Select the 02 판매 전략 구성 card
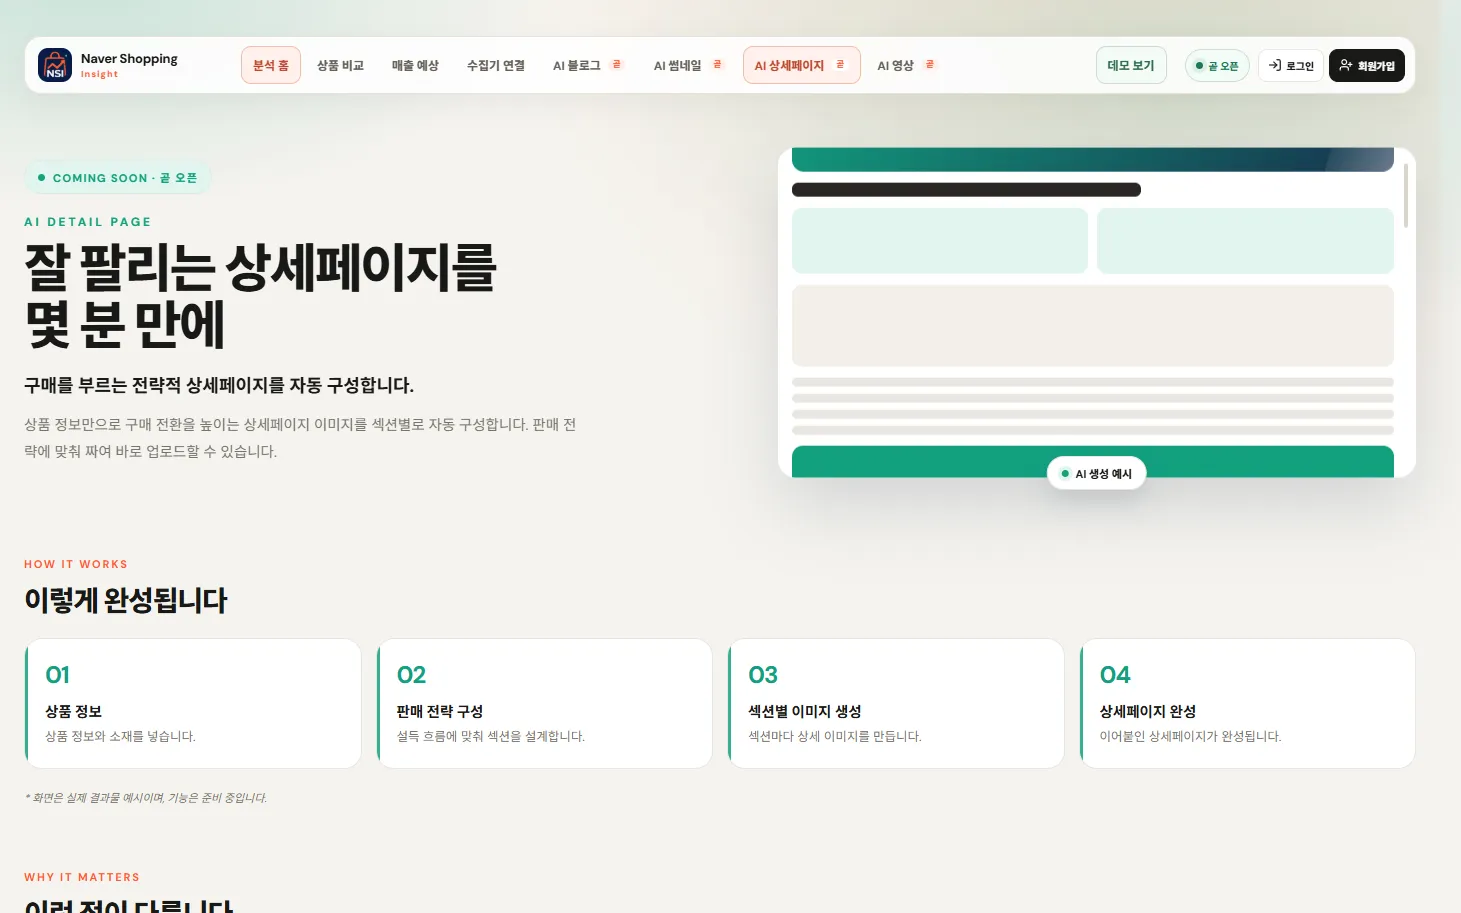 pyautogui.click(x=544, y=704)
